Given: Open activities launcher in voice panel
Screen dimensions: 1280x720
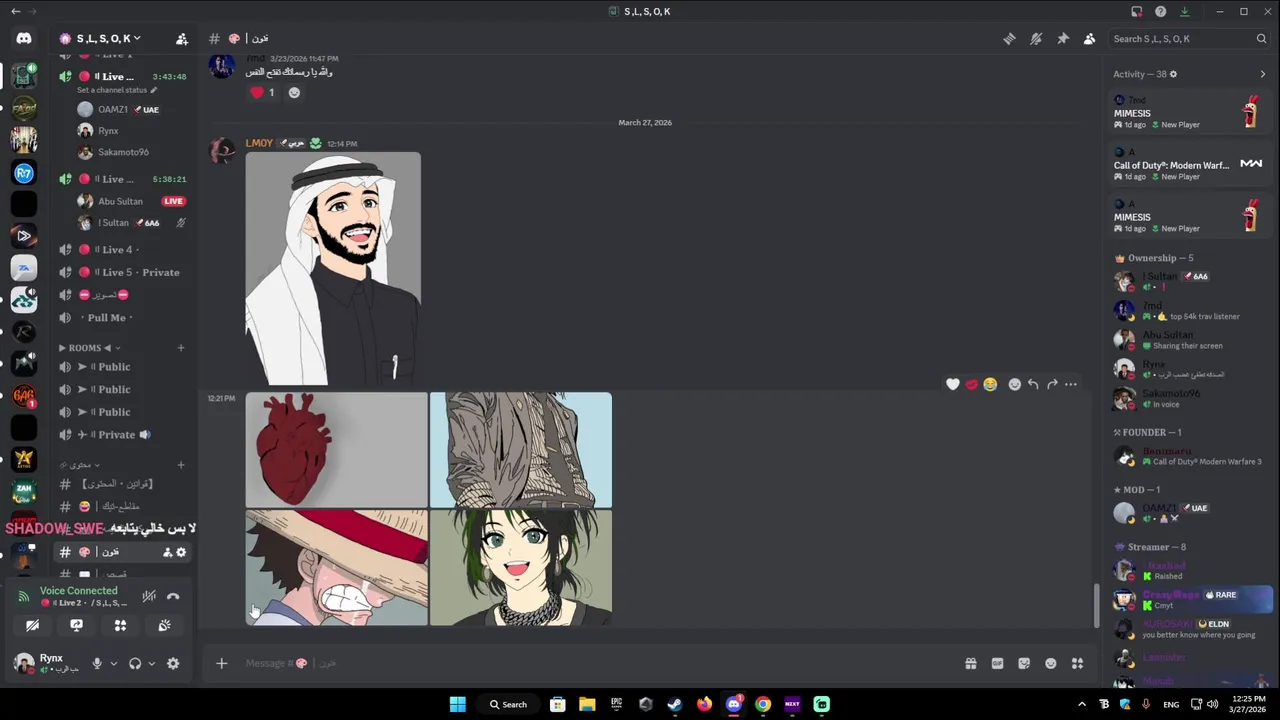Looking at the screenshot, I should click(120, 625).
